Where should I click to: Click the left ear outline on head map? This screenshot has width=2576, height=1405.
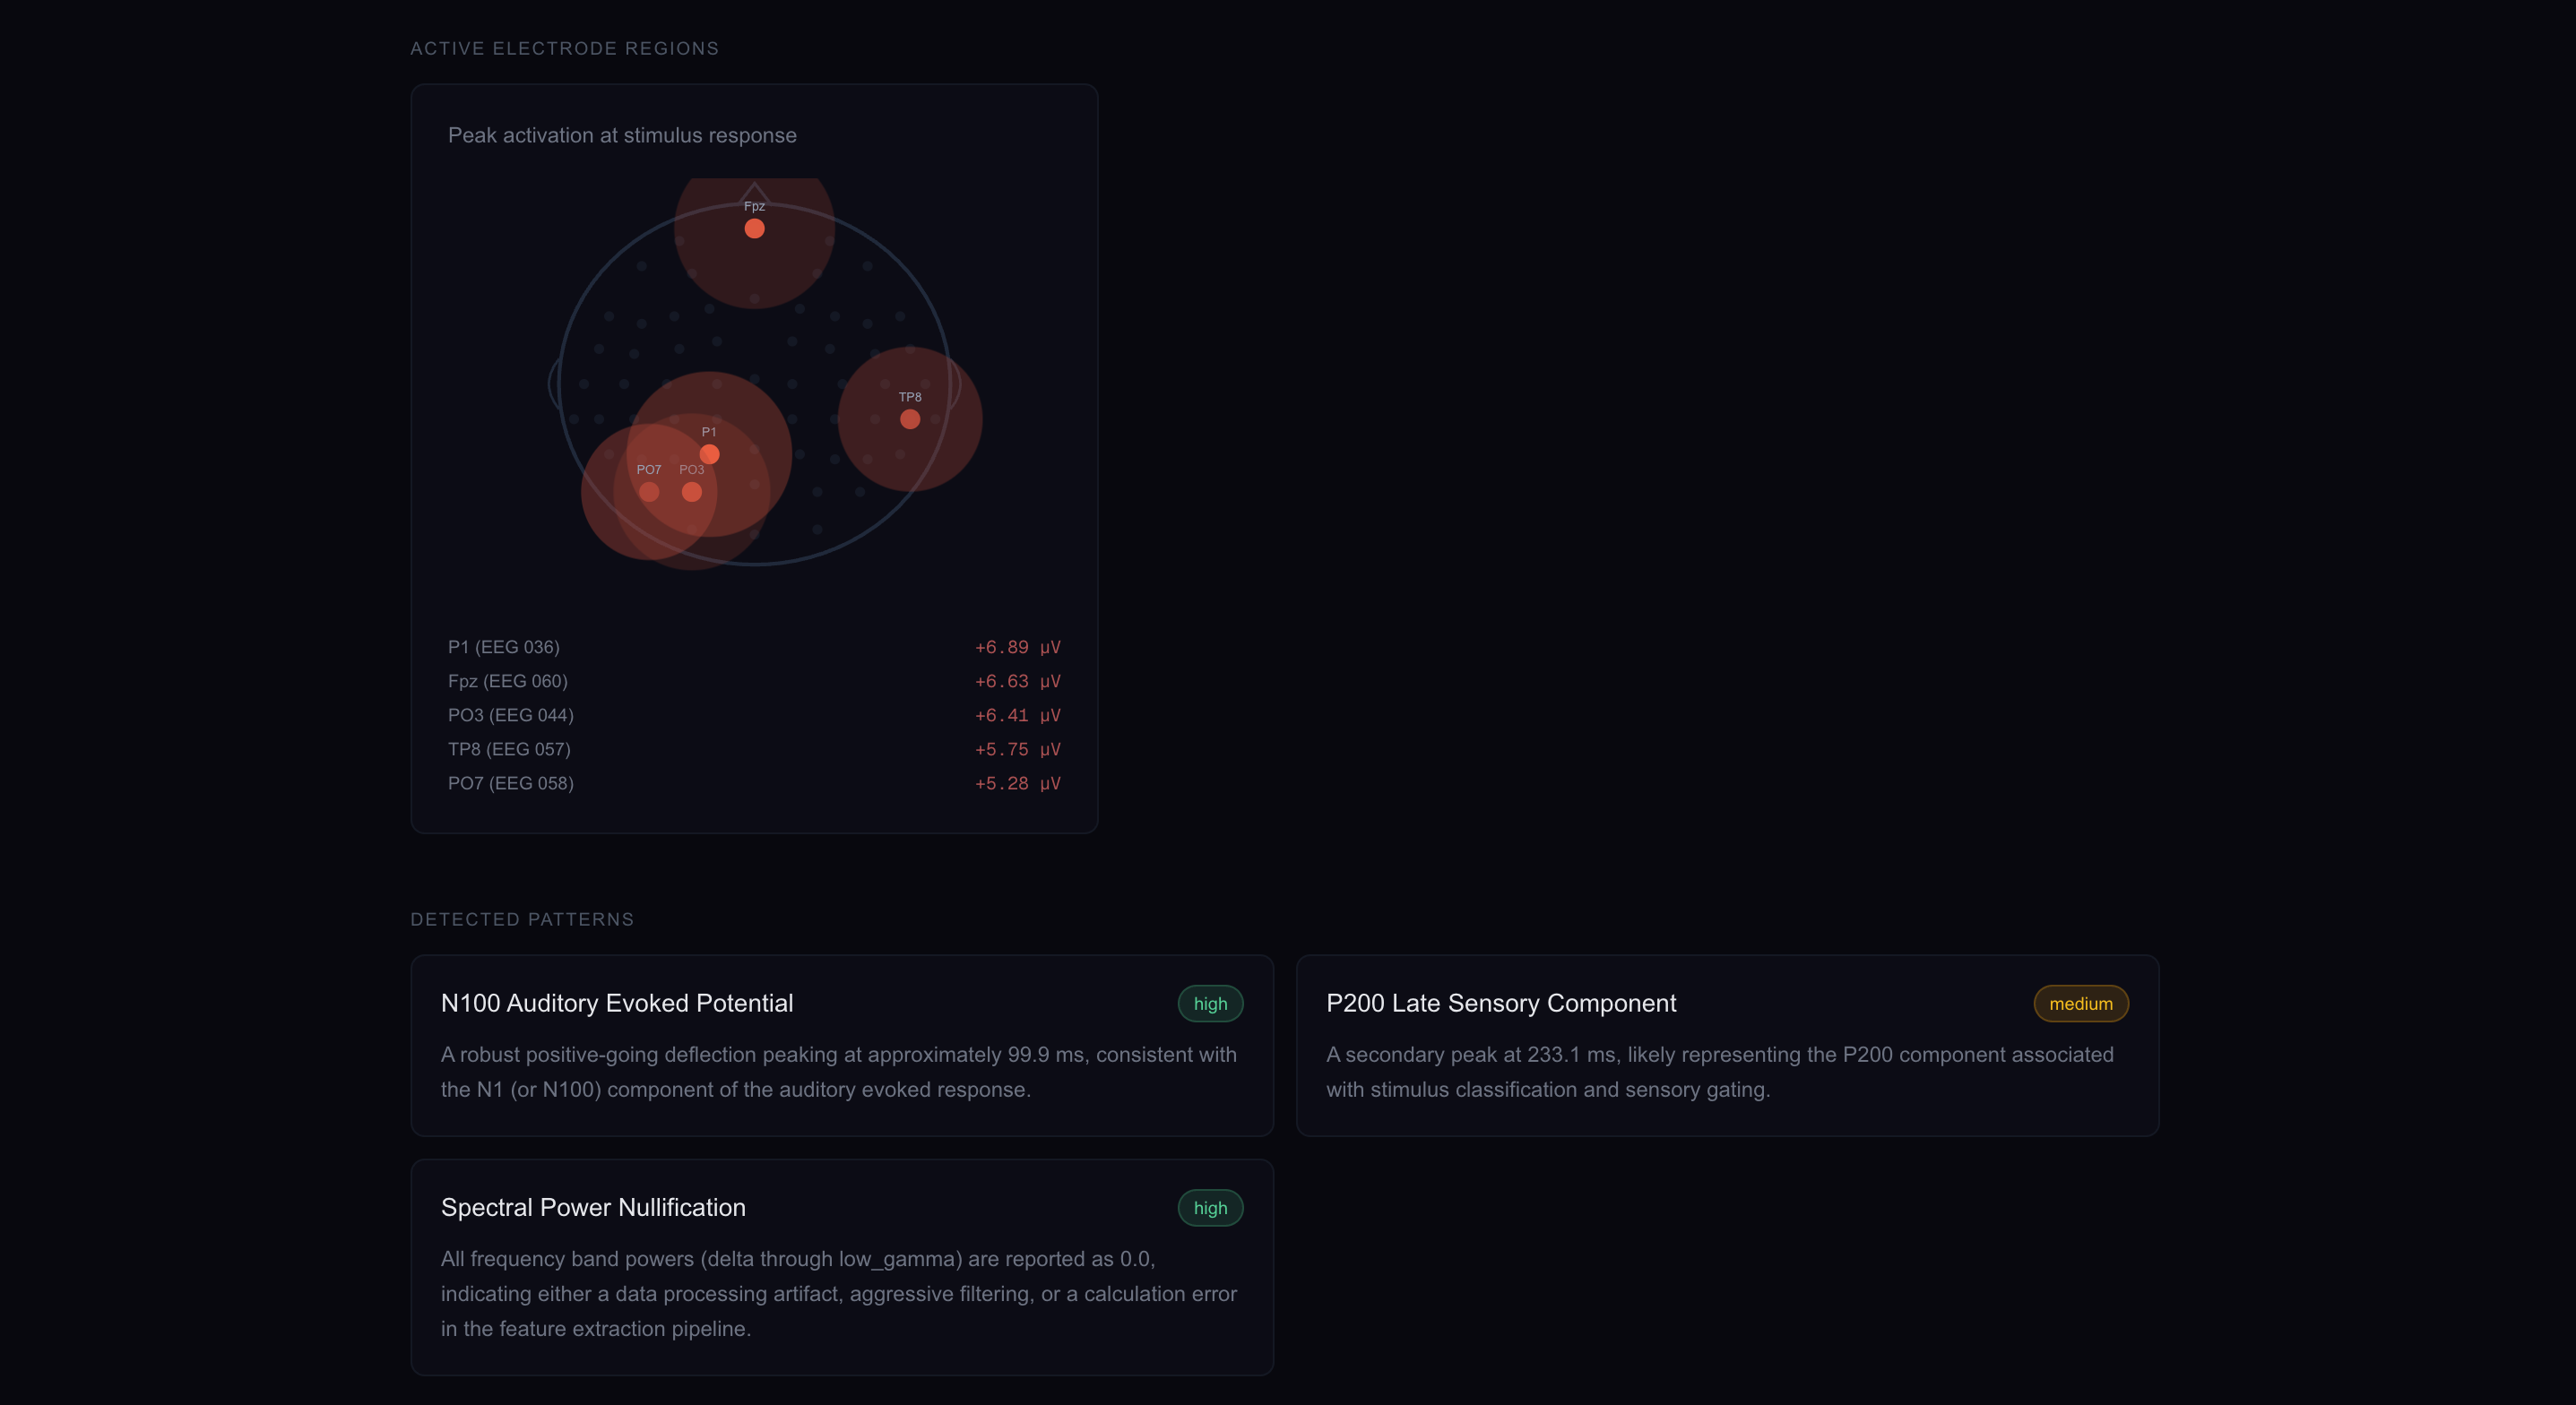point(554,383)
